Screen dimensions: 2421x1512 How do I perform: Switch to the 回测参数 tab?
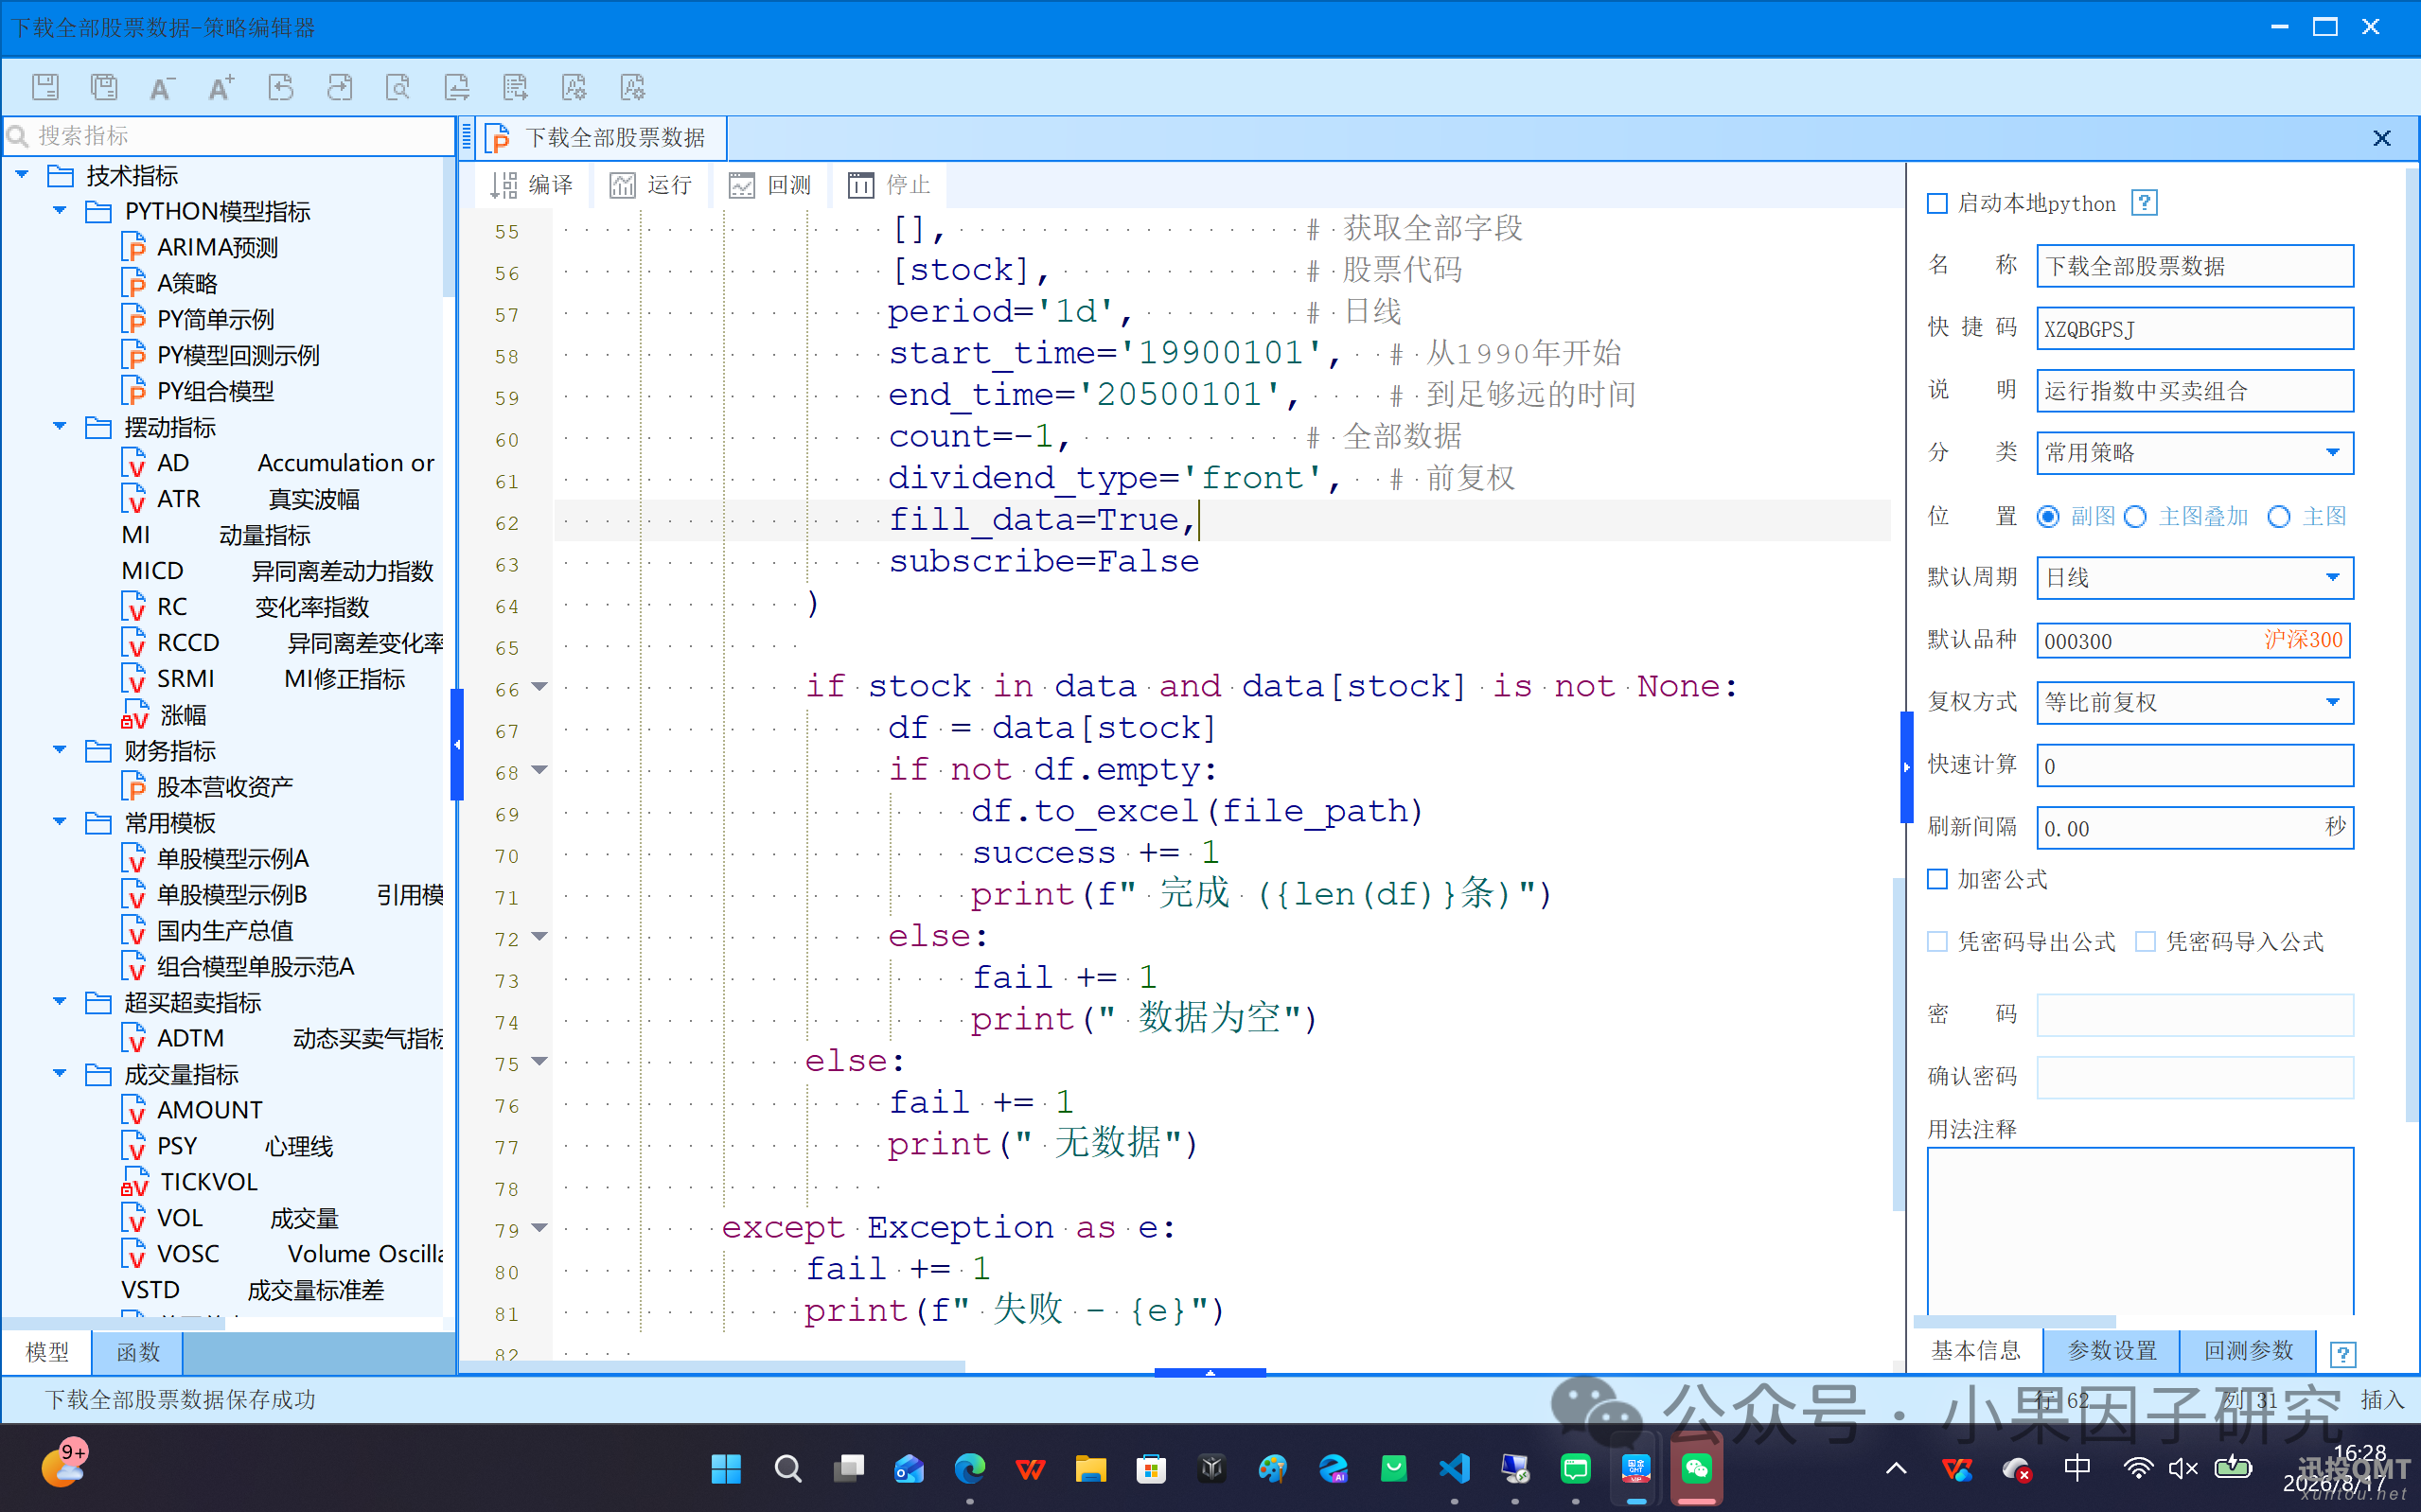click(x=2249, y=1351)
